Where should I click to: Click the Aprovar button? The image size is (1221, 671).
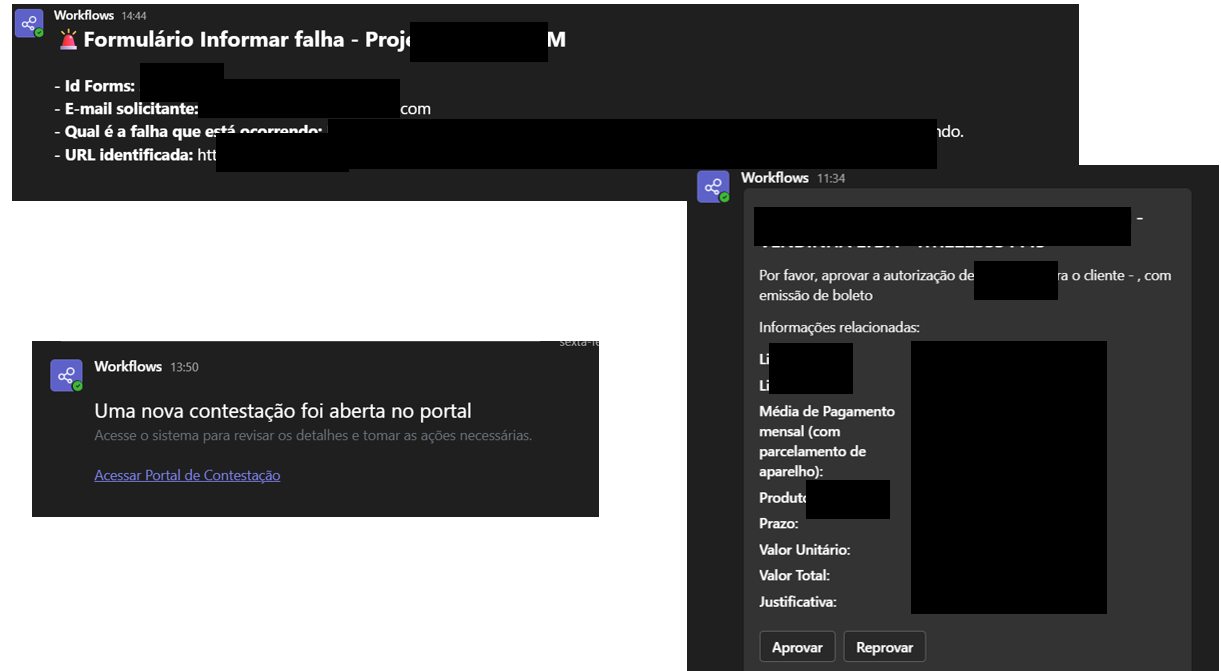797,646
